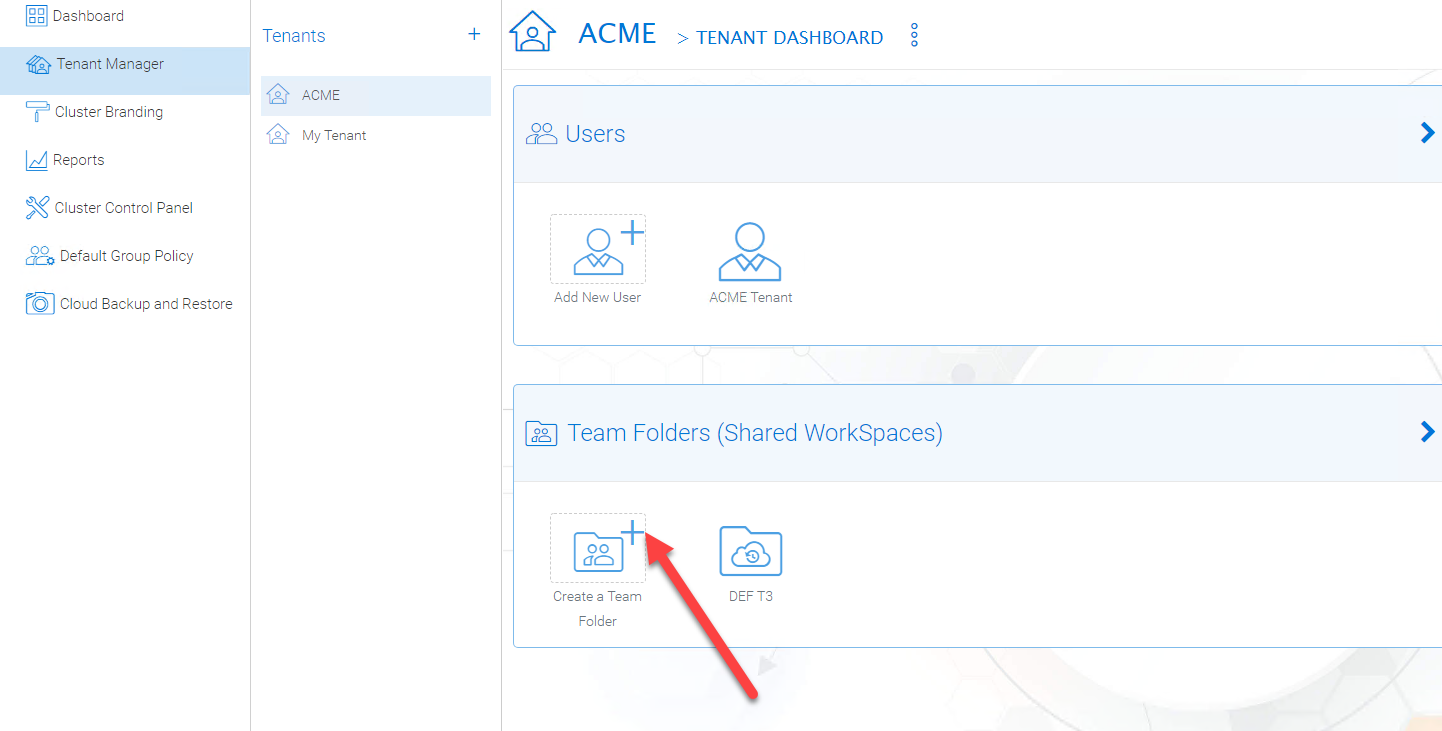The width and height of the screenshot is (1442, 731).
Task: Click the Users group icon in the section header
Action: click(x=541, y=134)
